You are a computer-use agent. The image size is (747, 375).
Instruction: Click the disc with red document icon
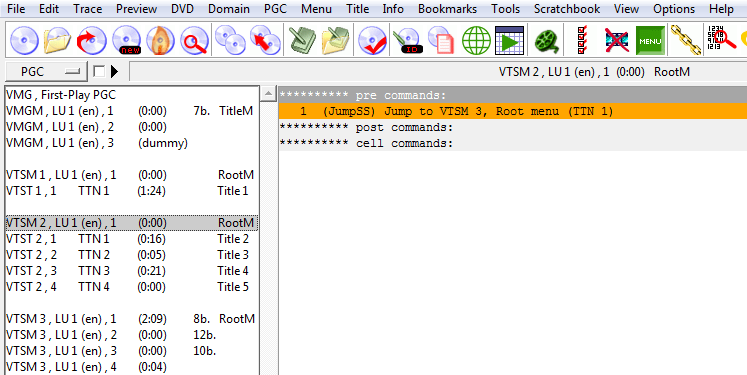[441, 41]
